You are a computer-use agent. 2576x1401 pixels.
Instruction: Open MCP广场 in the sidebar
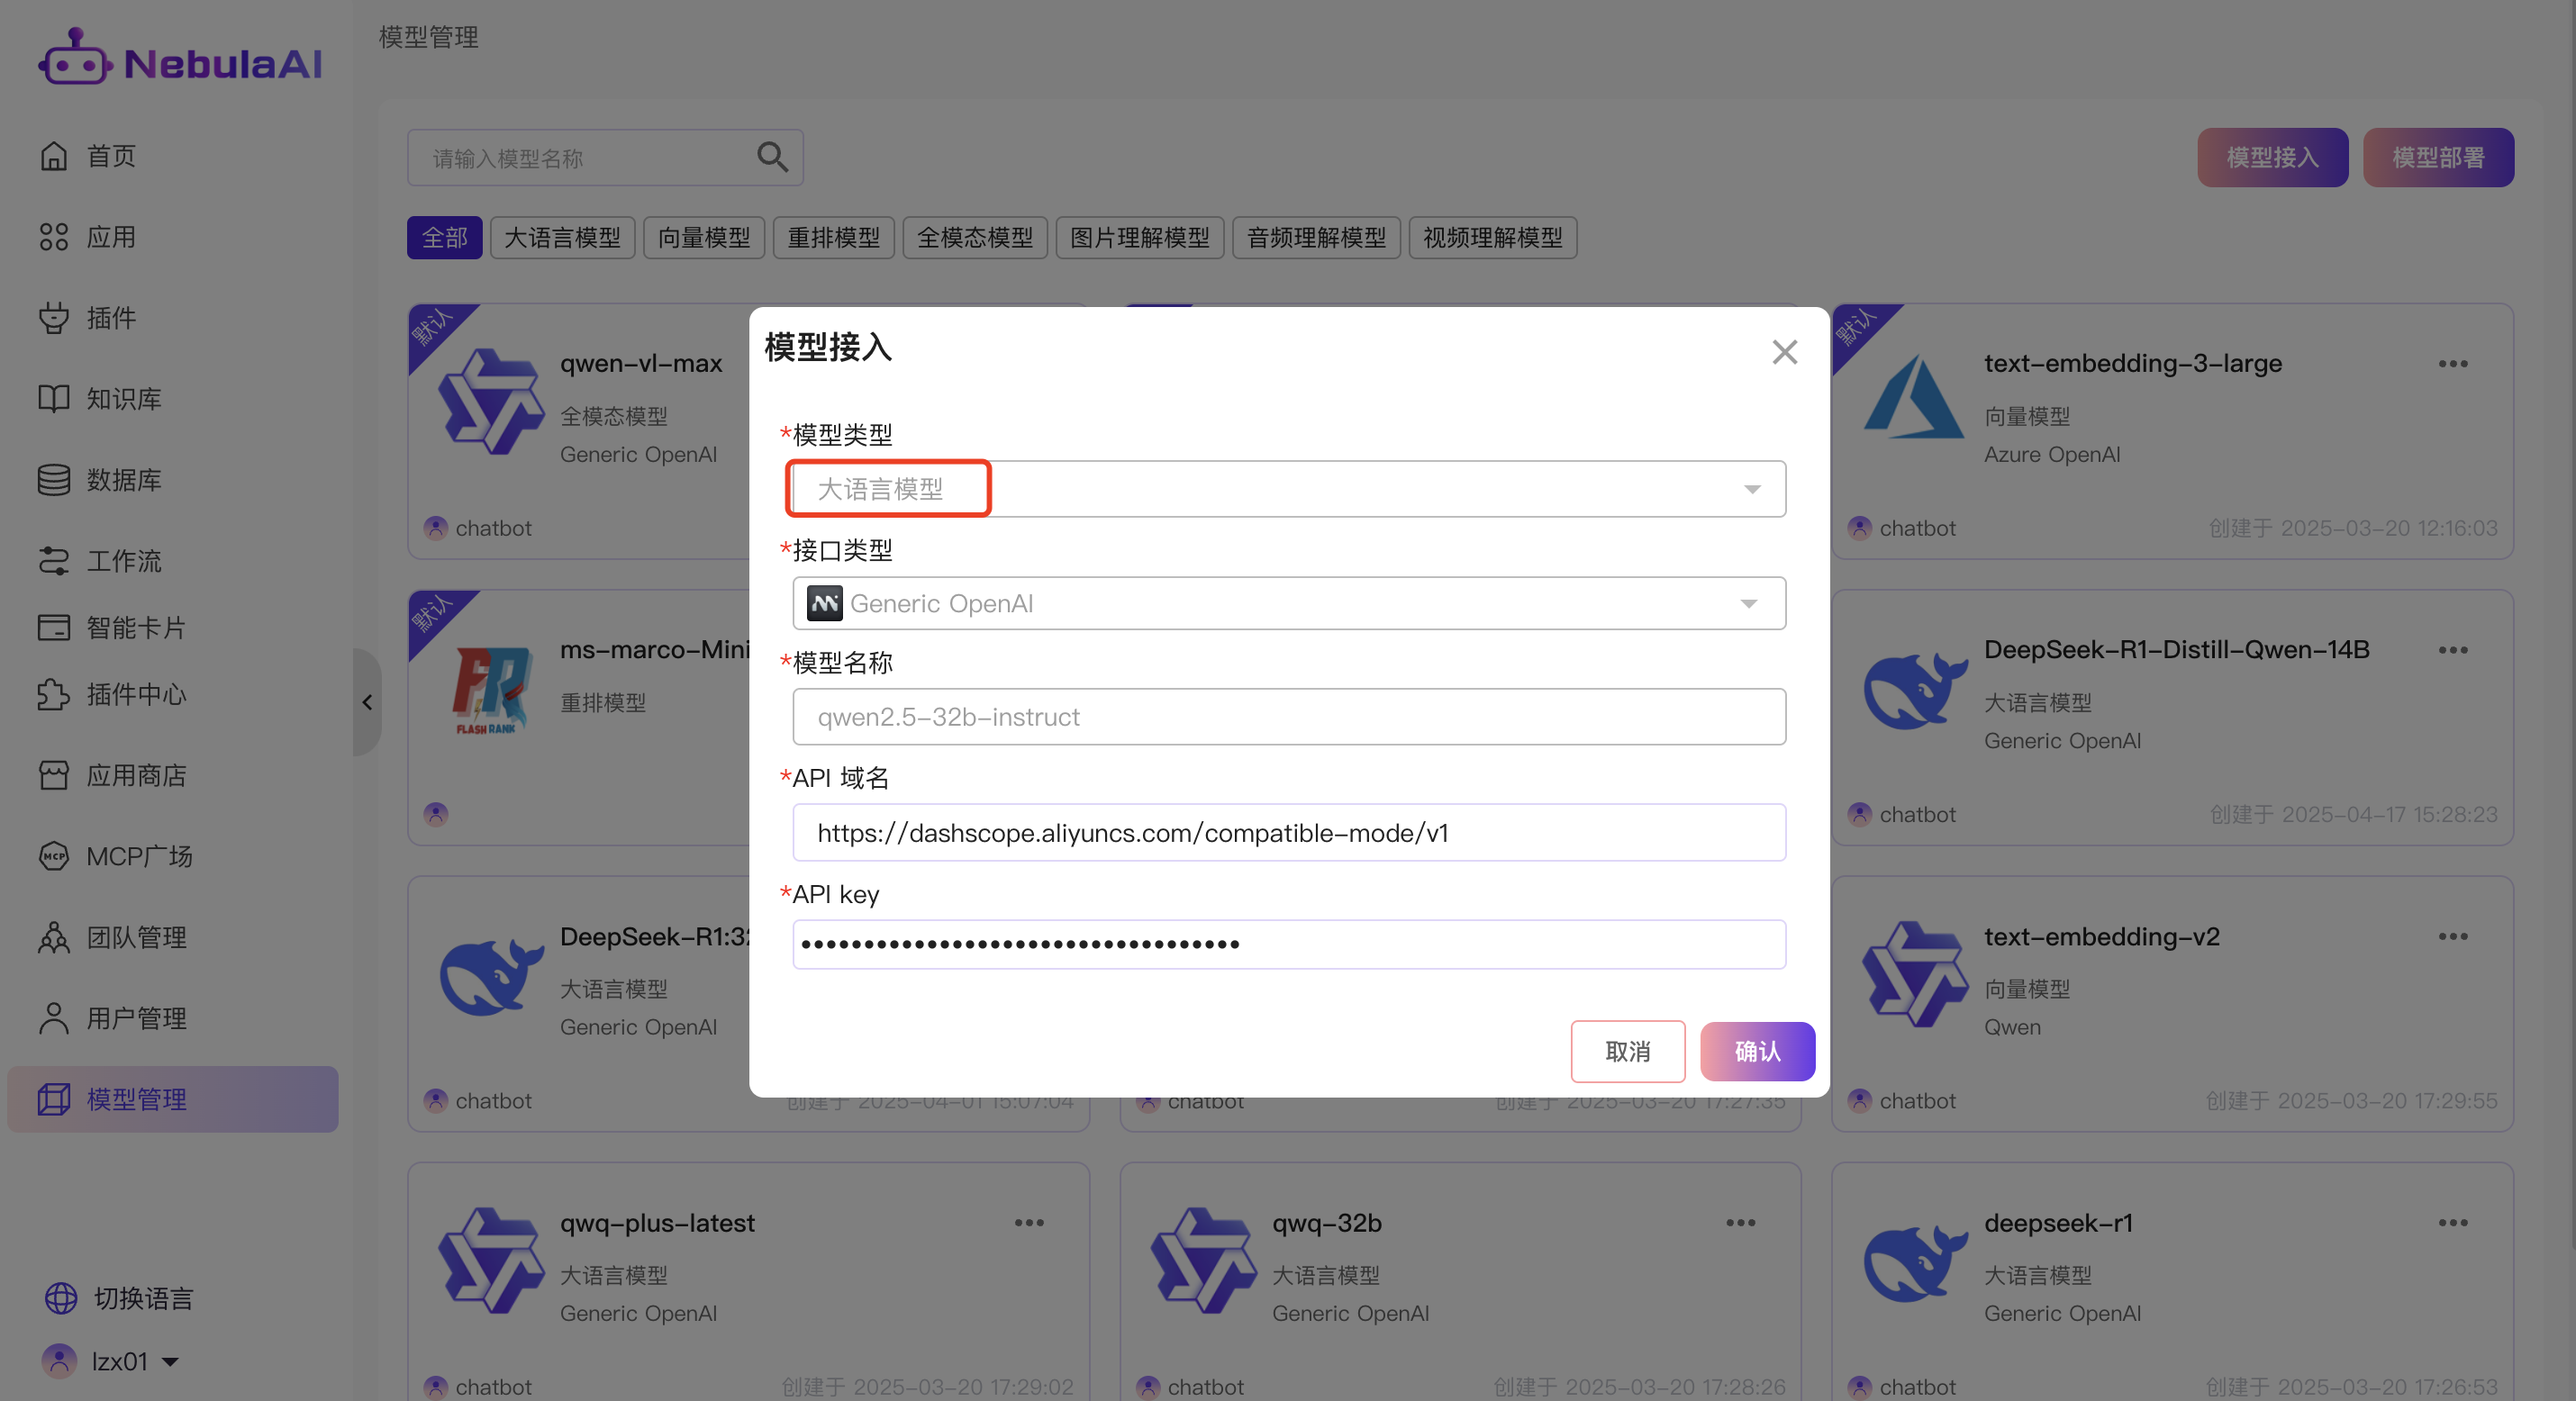point(116,856)
